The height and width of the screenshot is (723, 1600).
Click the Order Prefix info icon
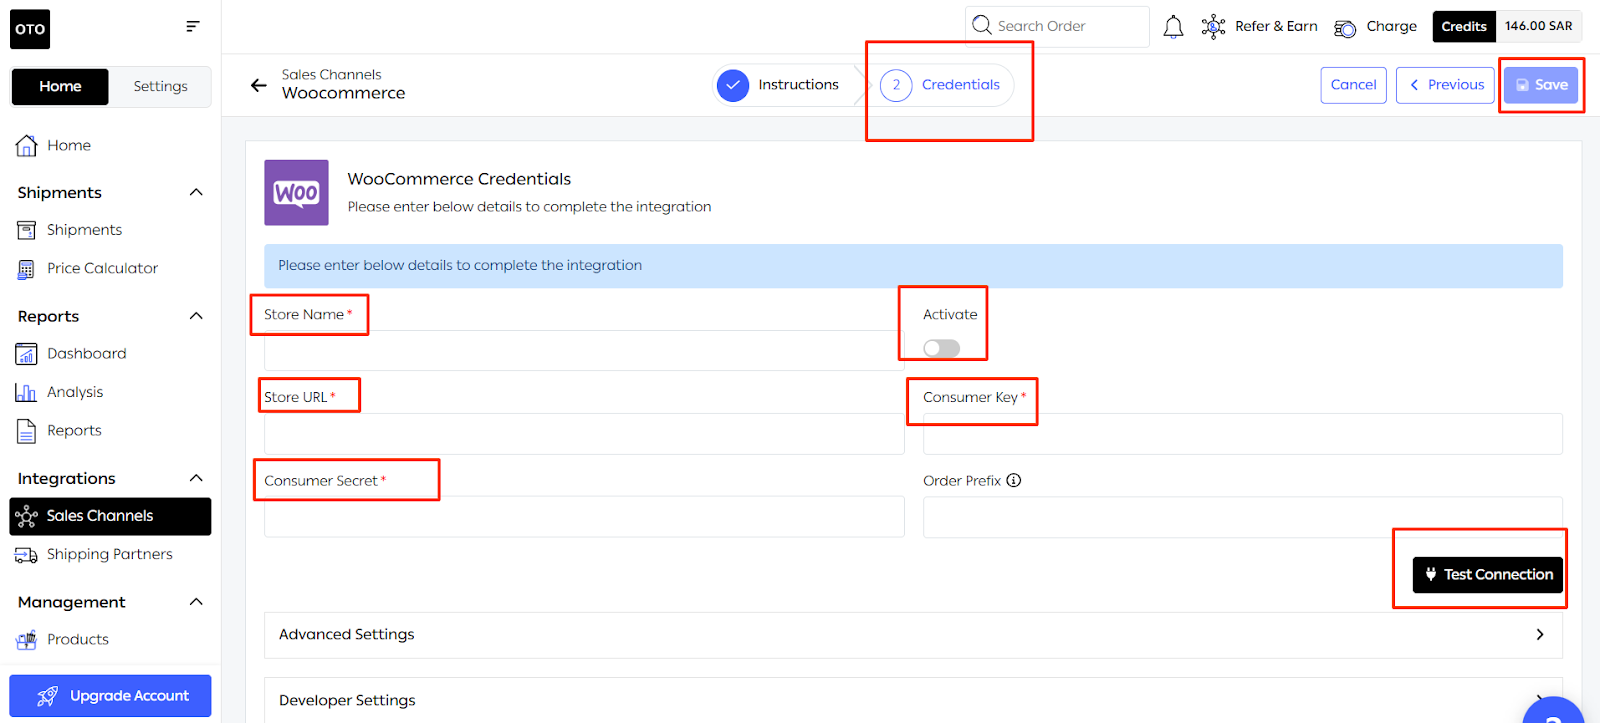[1014, 480]
